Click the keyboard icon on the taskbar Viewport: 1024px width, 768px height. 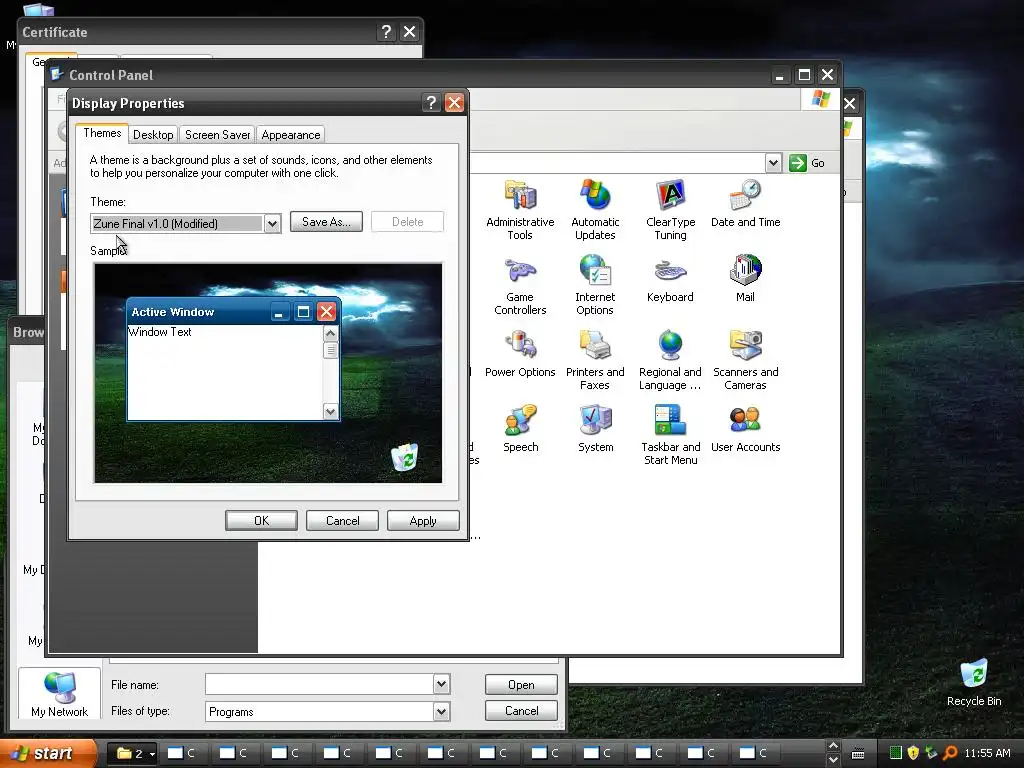point(858,754)
